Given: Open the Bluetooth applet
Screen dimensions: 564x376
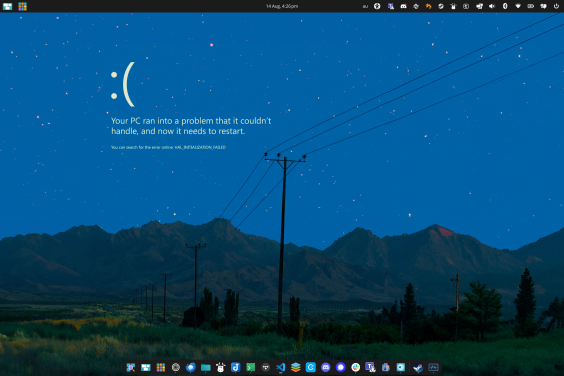Looking at the screenshot, I should tap(505, 6).
